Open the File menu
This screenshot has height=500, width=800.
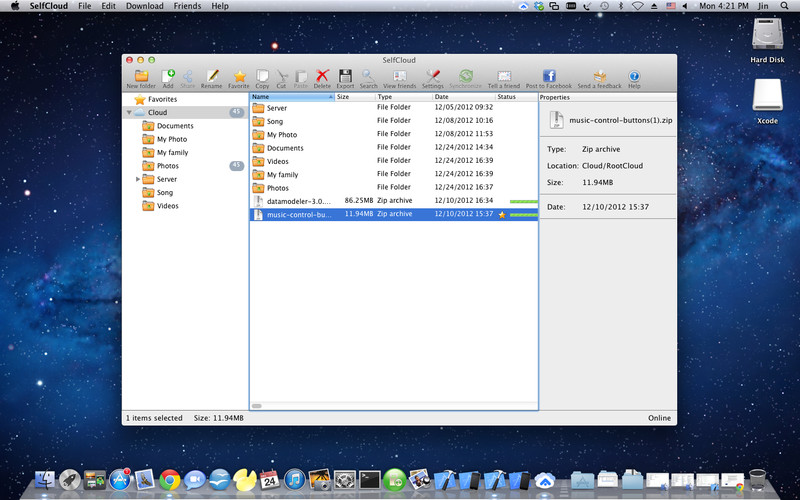[x=85, y=6]
